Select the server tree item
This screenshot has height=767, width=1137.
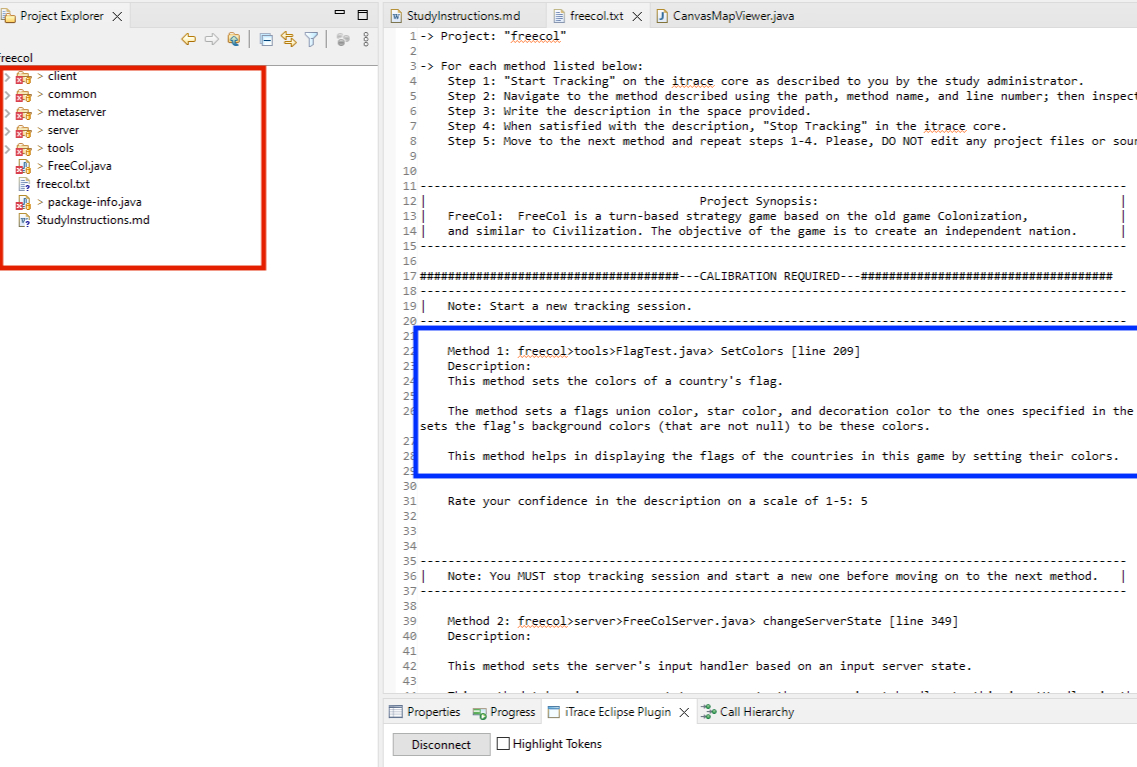pos(63,130)
